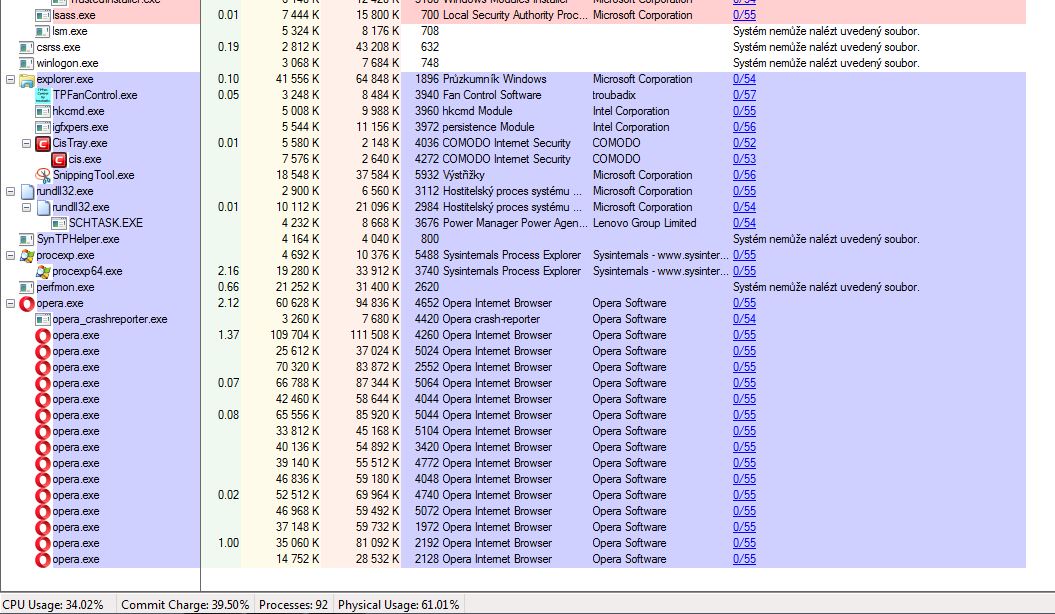This screenshot has width=1055, height=614.
Task: Open the 0/52 VirusTotal link for CisTray.exe
Action: pyautogui.click(x=744, y=143)
